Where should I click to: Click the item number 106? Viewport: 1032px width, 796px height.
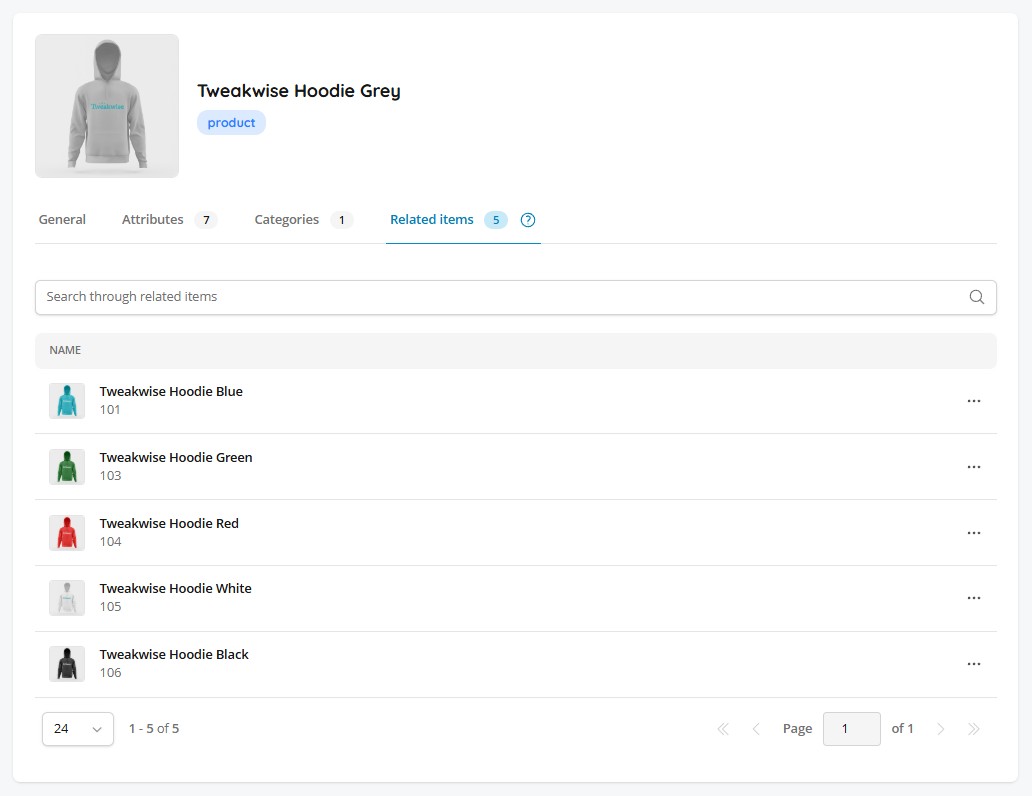(x=111, y=672)
